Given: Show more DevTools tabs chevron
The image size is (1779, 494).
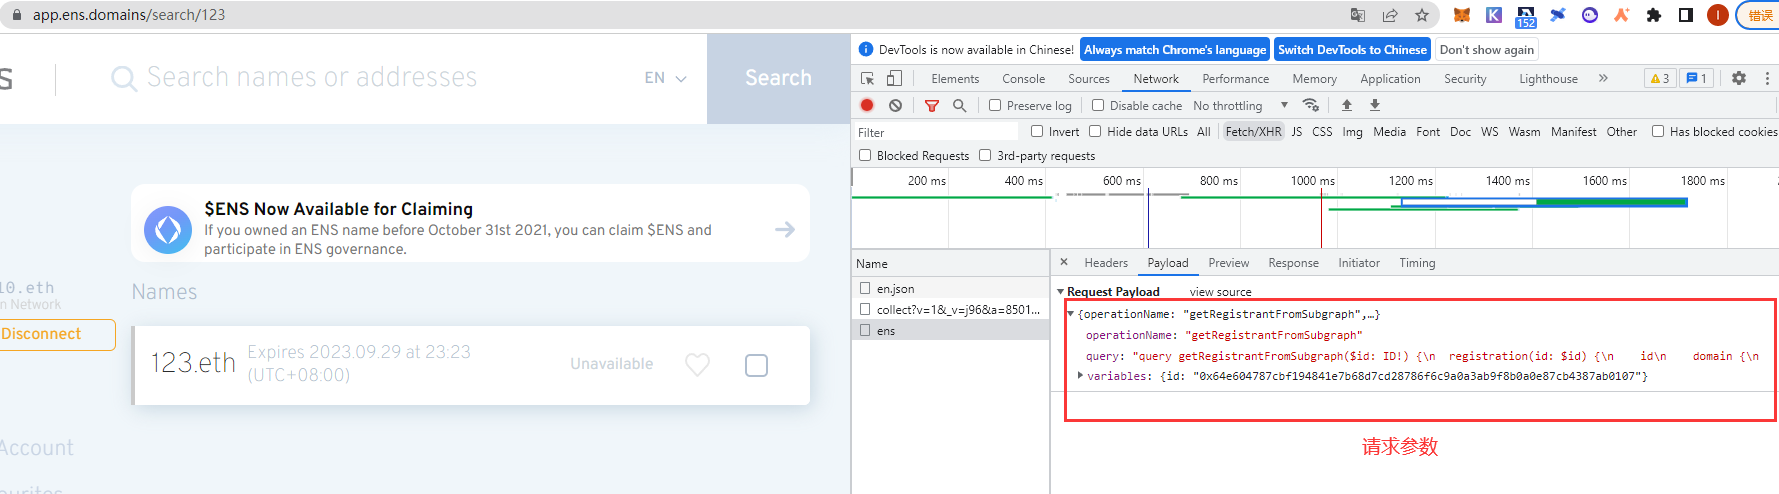Looking at the screenshot, I should [1603, 78].
